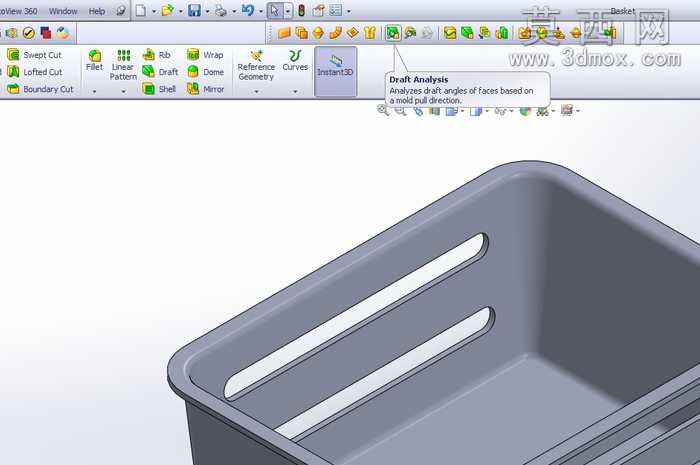Click the Filled Surface diamond icon

click(x=353, y=33)
